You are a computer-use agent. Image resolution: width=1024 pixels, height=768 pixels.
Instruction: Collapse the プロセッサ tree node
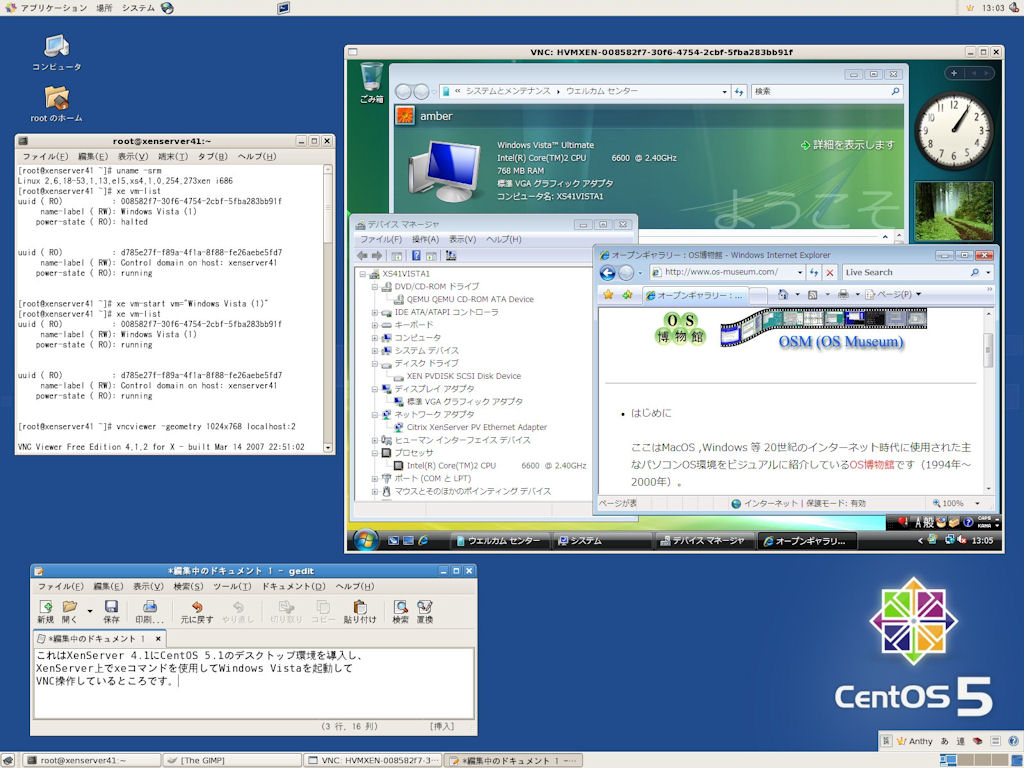tap(375, 453)
